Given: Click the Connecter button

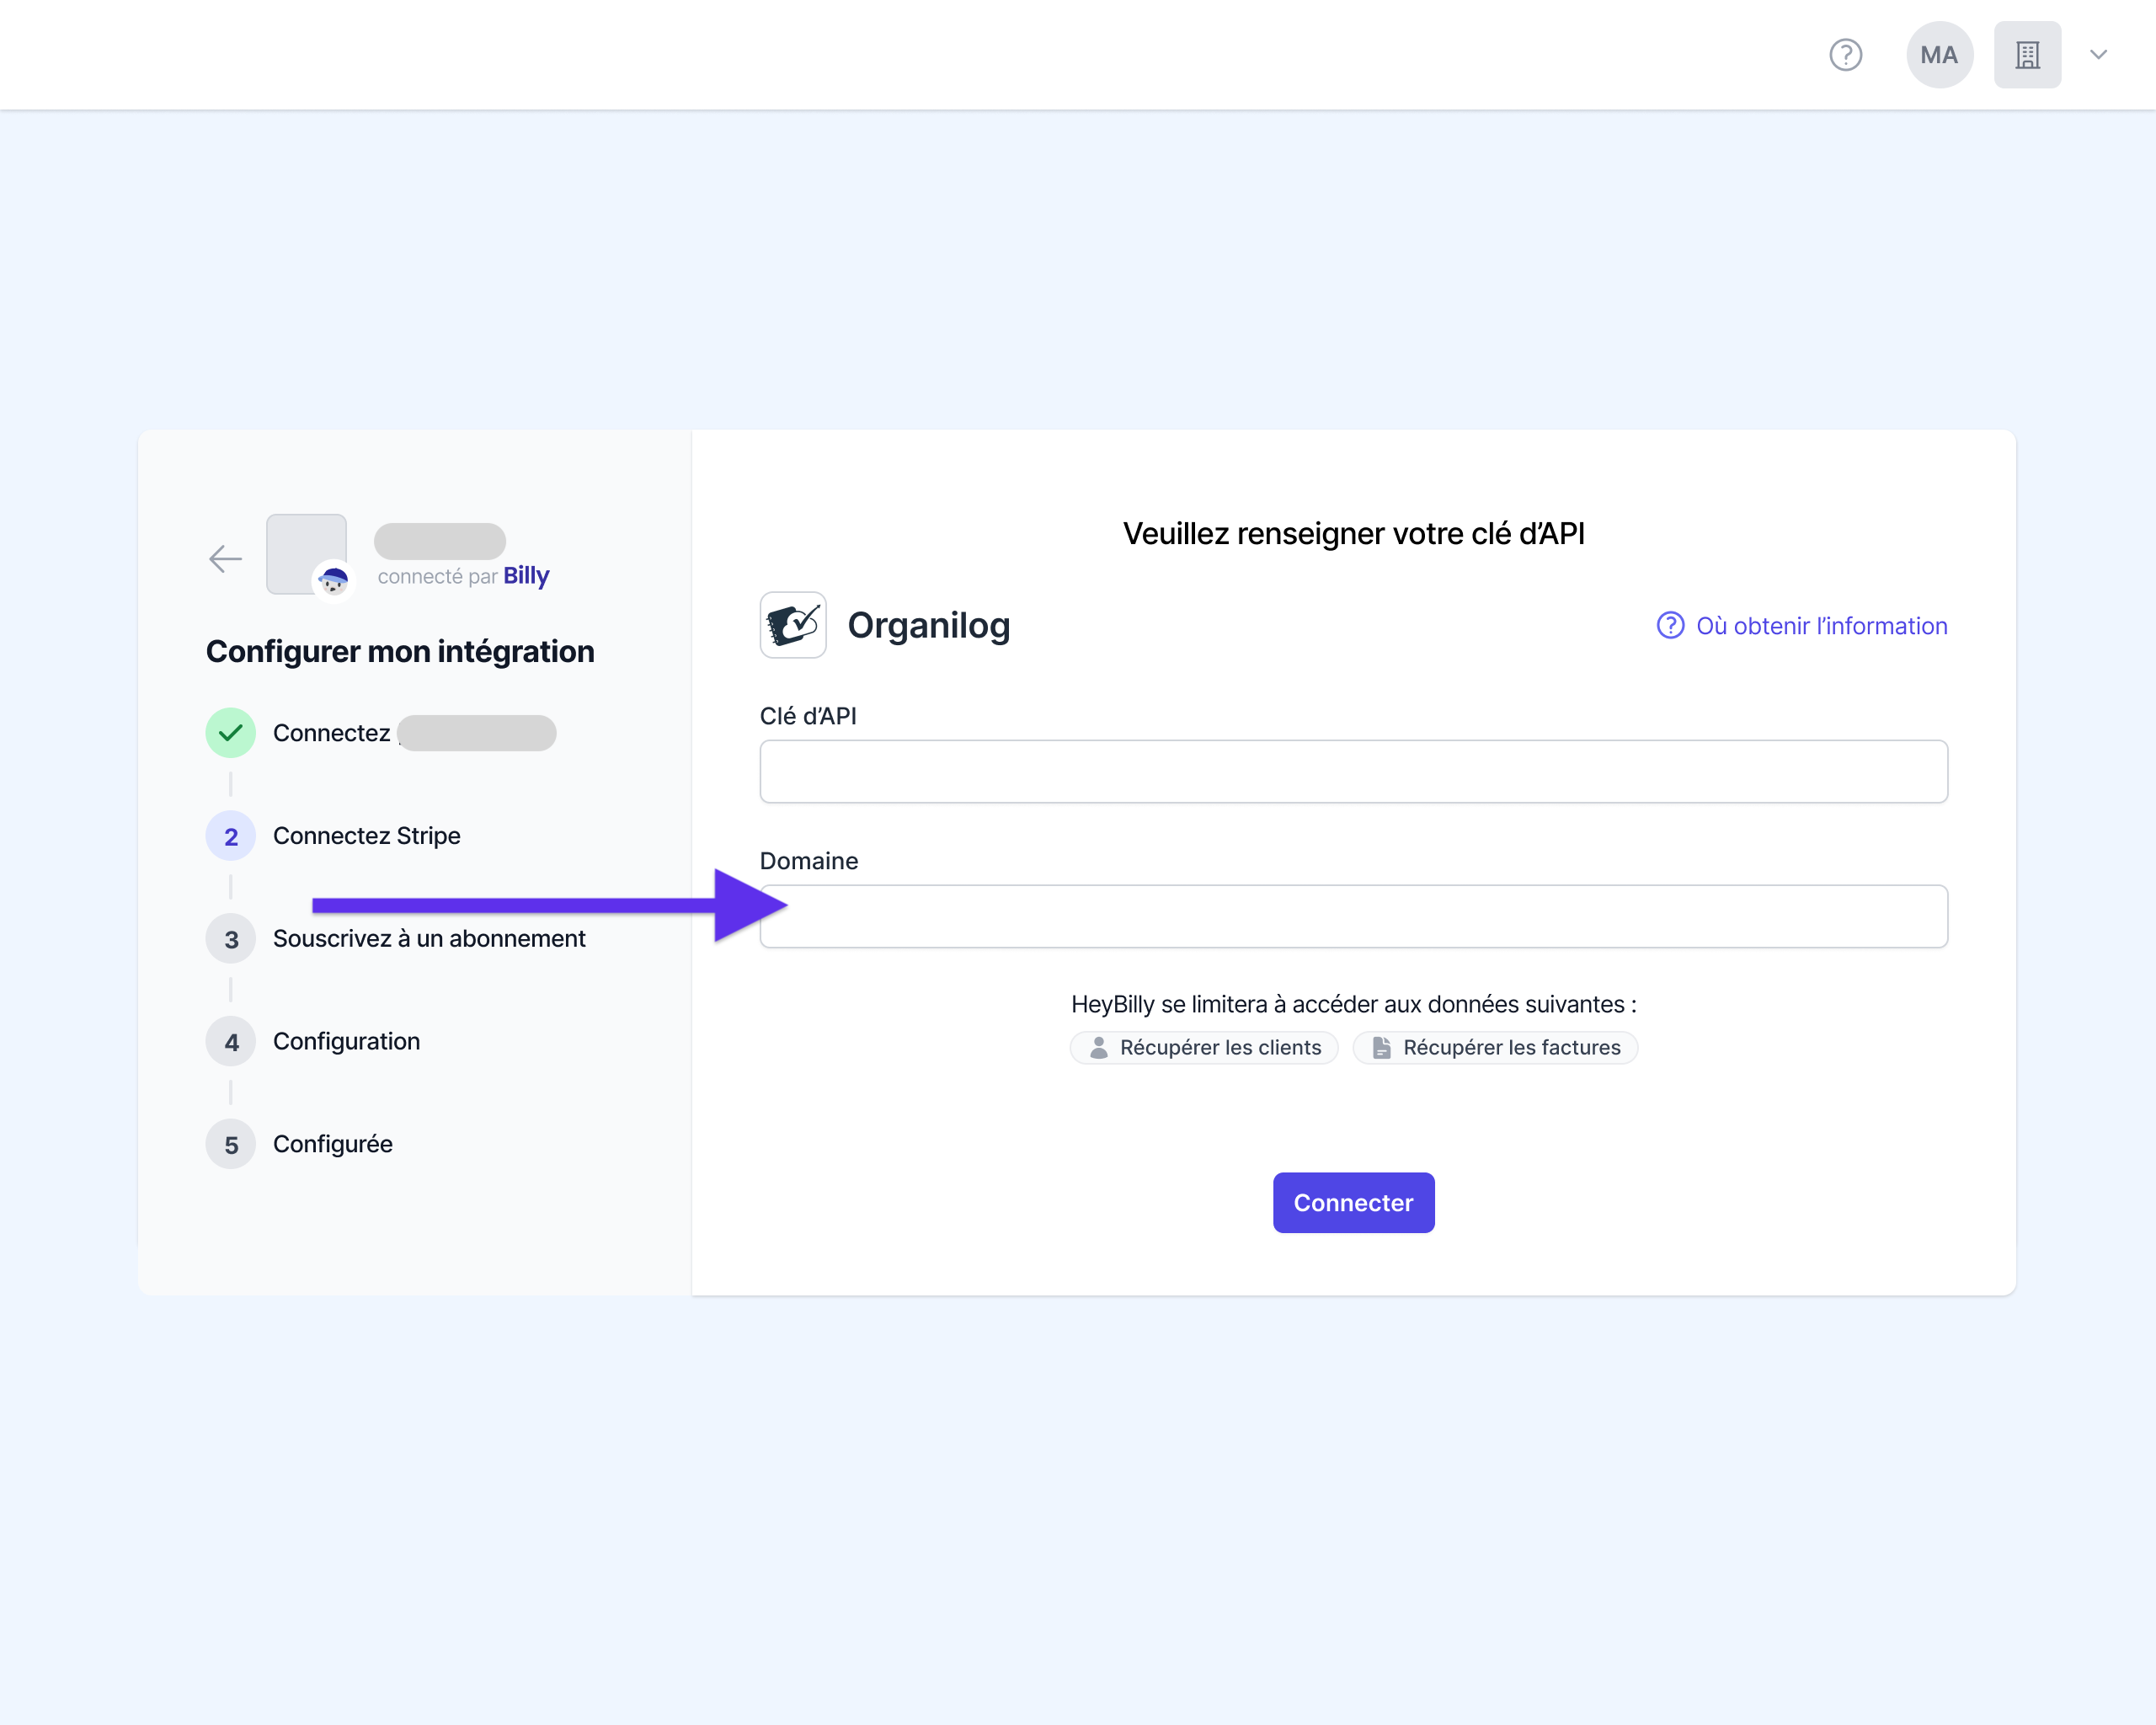Looking at the screenshot, I should pyautogui.click(x=1353, y=1203).
